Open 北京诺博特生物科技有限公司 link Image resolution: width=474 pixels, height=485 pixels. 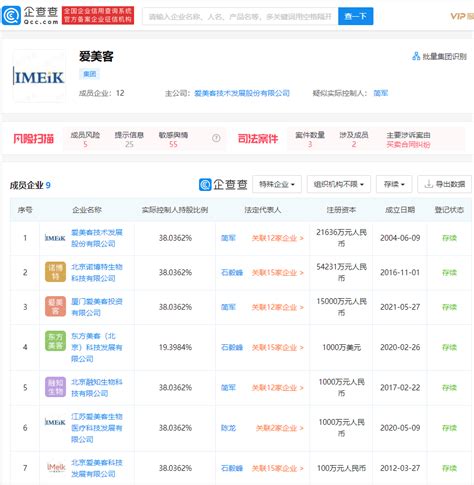[97, 273]
